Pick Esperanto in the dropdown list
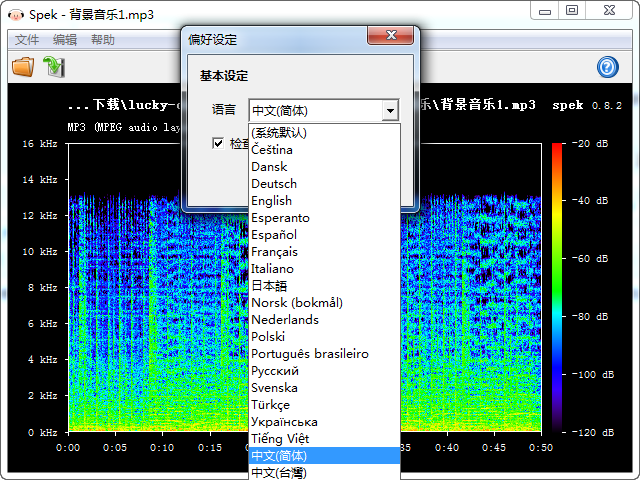Viewport: 640px width, 480px height. click(324, 218)
